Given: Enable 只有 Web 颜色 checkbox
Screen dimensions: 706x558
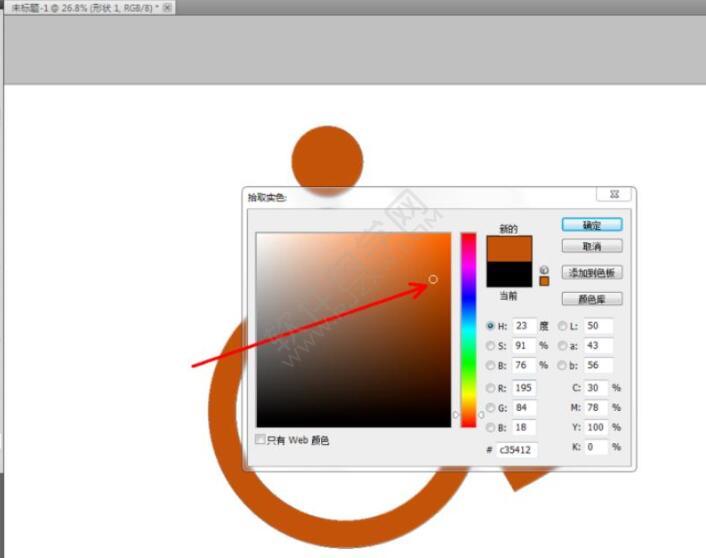Looking at the screenshot, I should coord(260,439).
